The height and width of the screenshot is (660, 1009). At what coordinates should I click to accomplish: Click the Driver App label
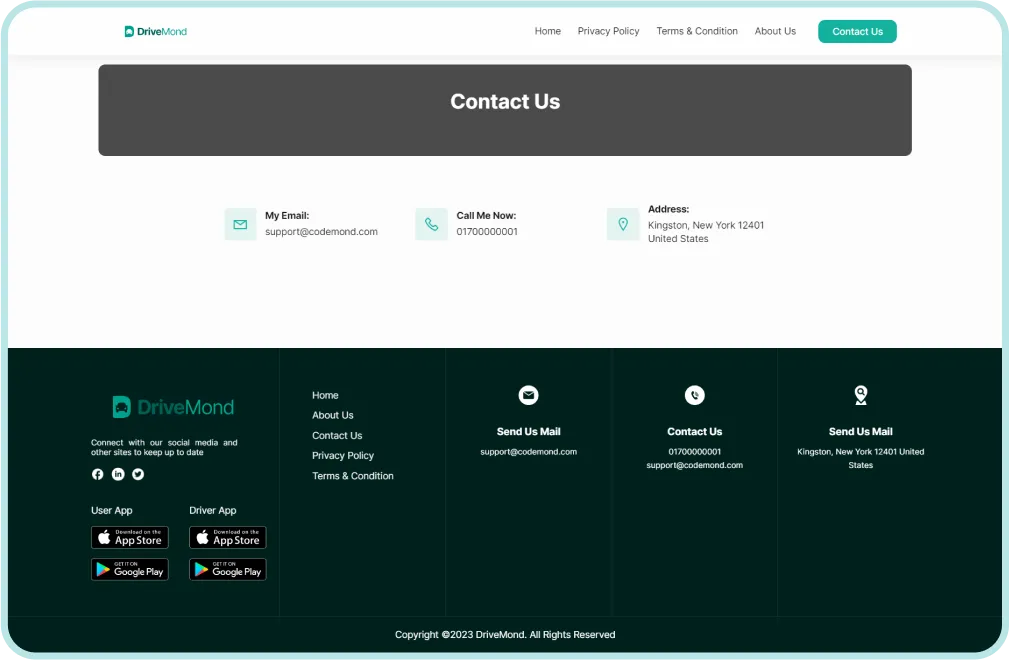coord(212,510)
